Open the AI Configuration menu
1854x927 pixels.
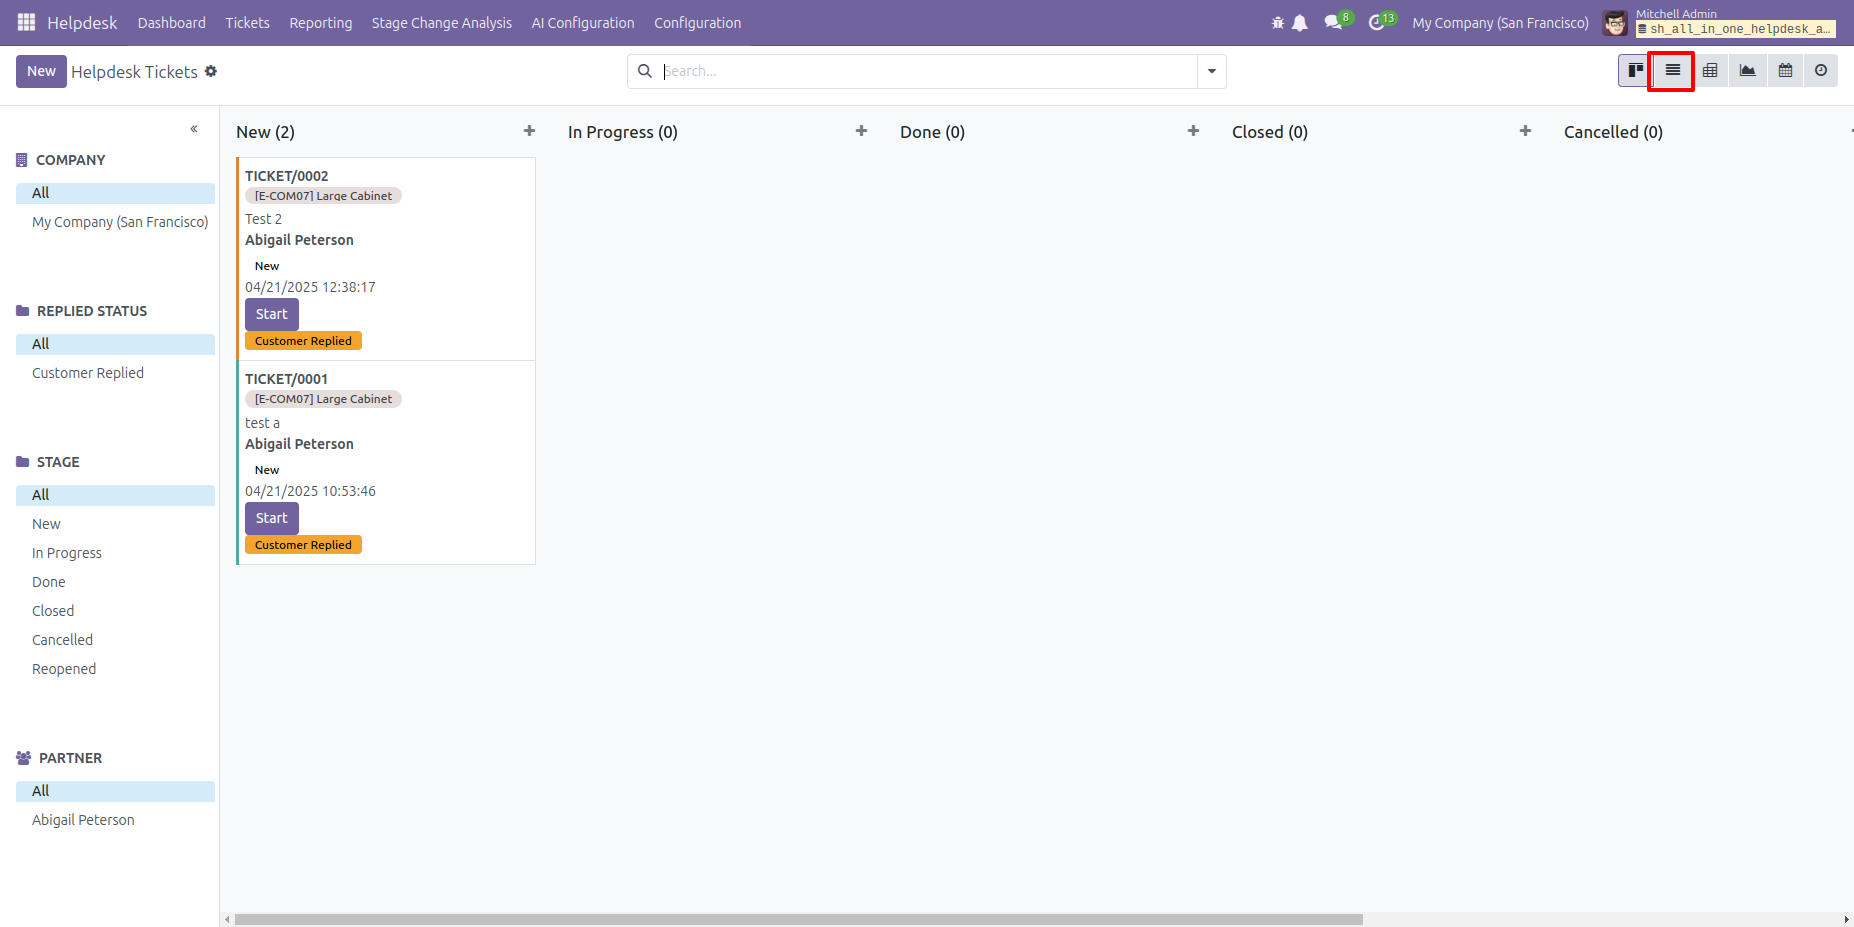click(x=583, y=23)
